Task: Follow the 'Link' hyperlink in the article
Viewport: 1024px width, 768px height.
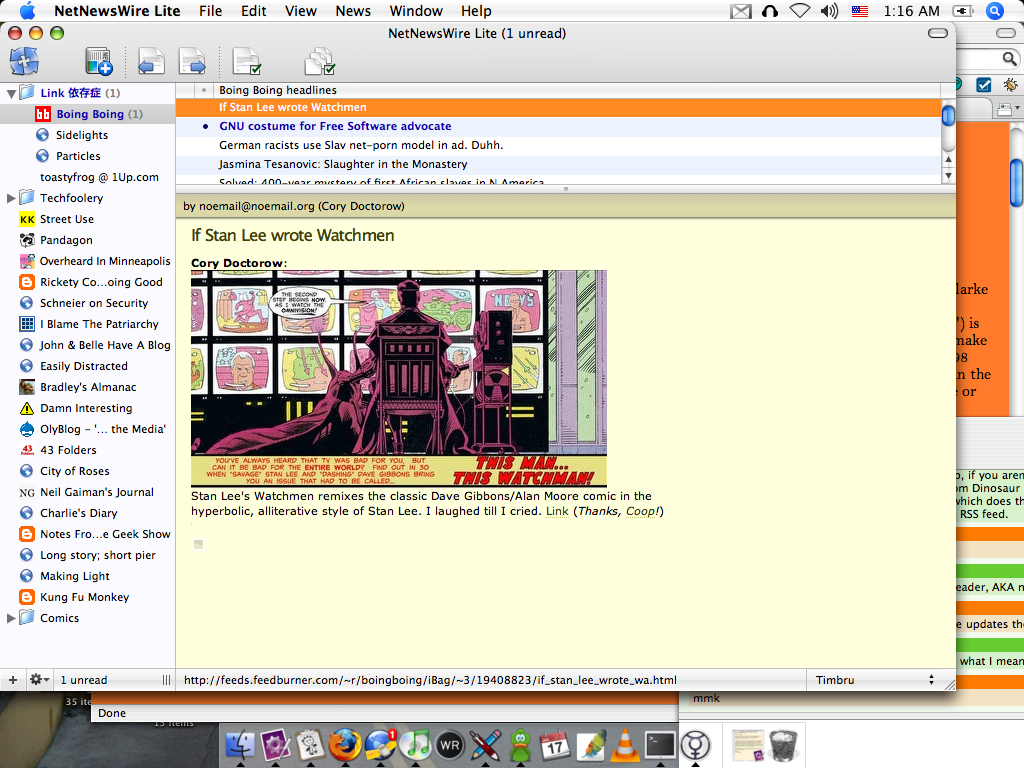Action: pyautogui.click(x=557, y=511)
